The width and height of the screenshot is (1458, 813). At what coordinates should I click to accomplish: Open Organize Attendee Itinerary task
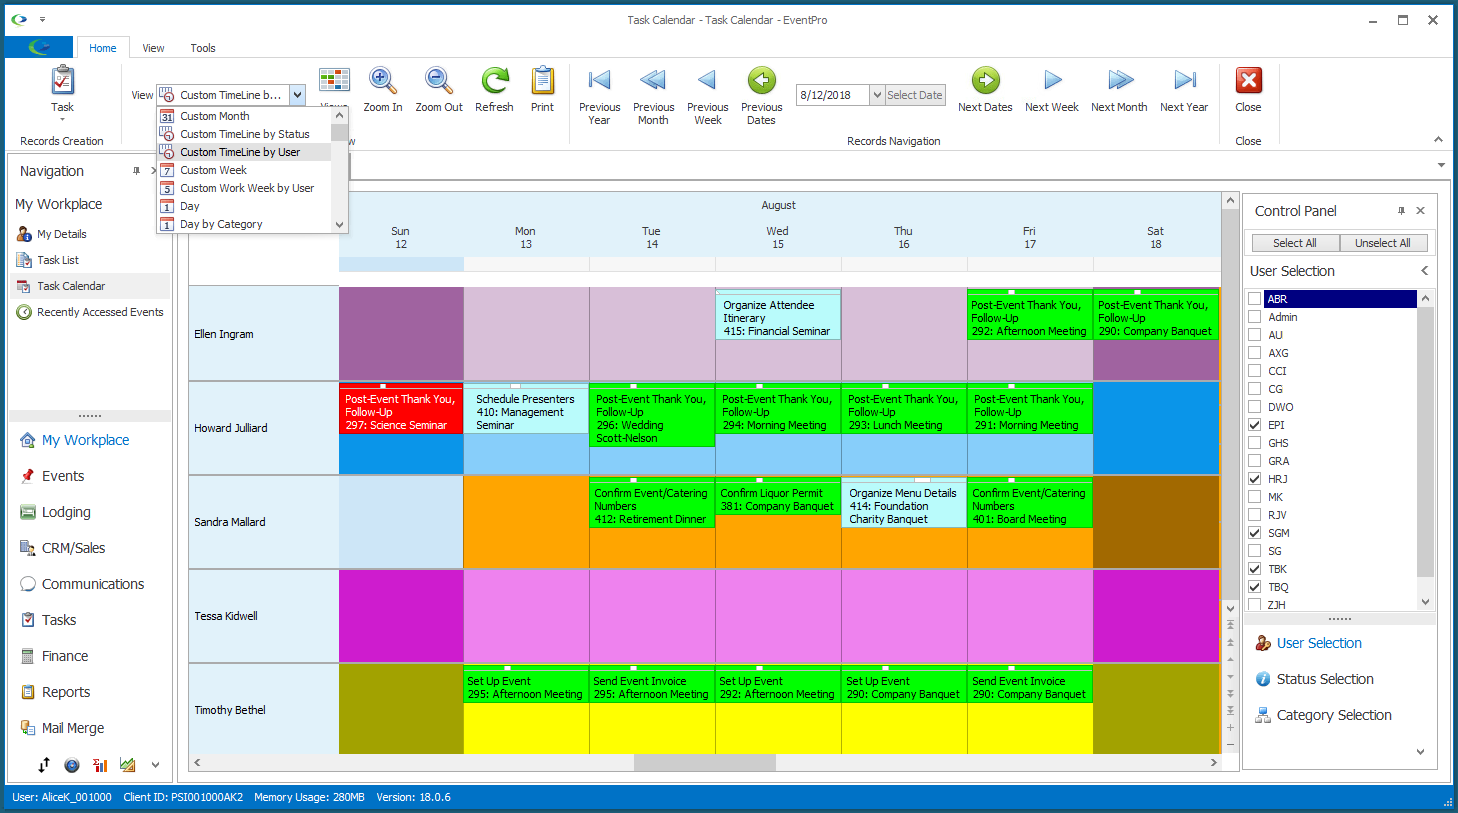[778, 317]
